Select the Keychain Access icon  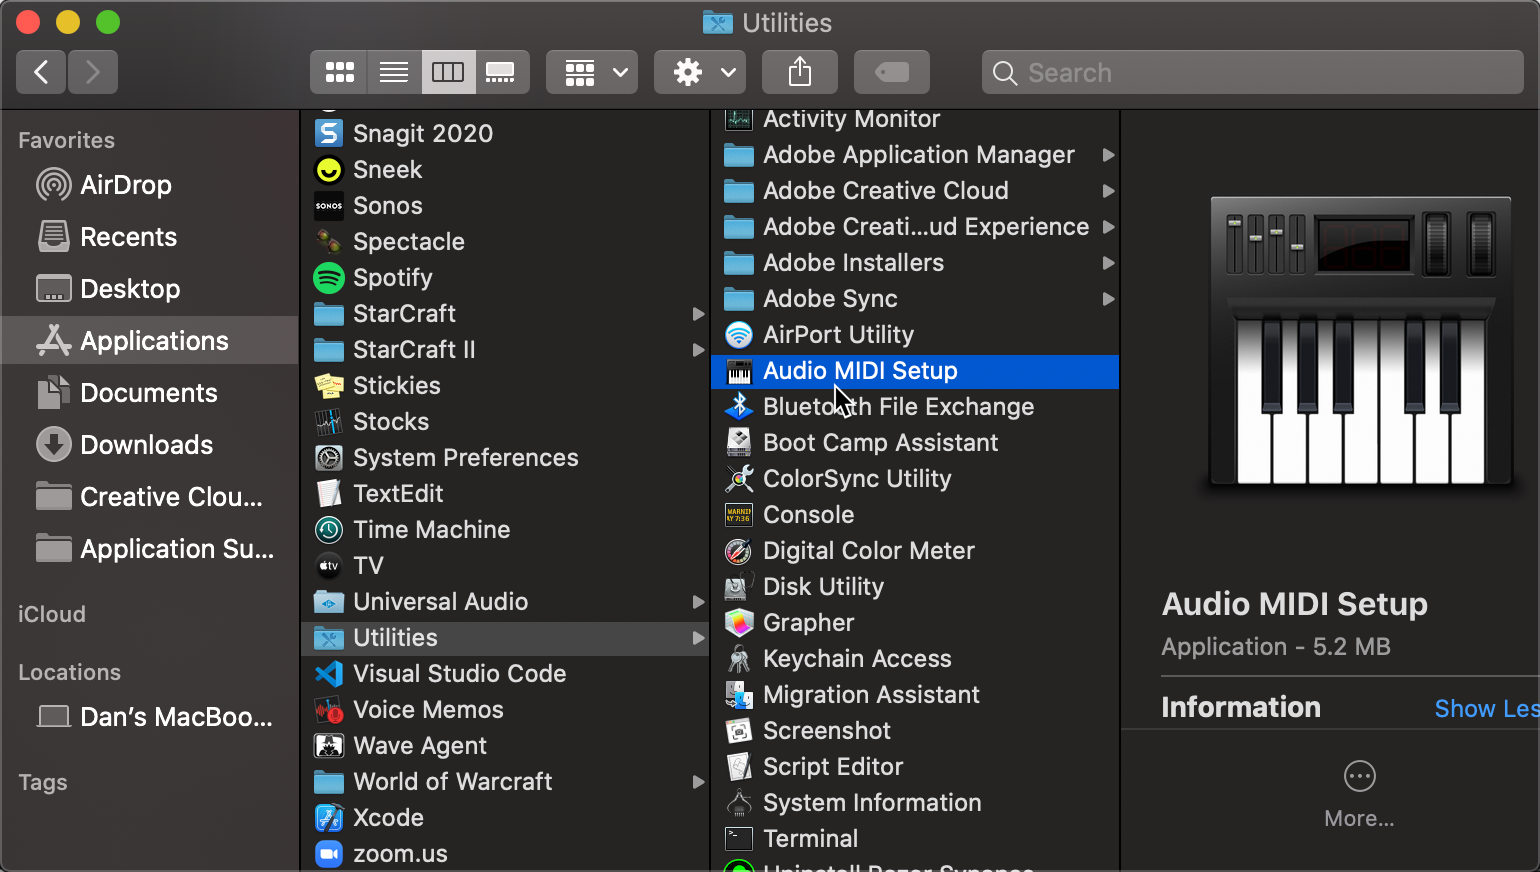(739, 659)
